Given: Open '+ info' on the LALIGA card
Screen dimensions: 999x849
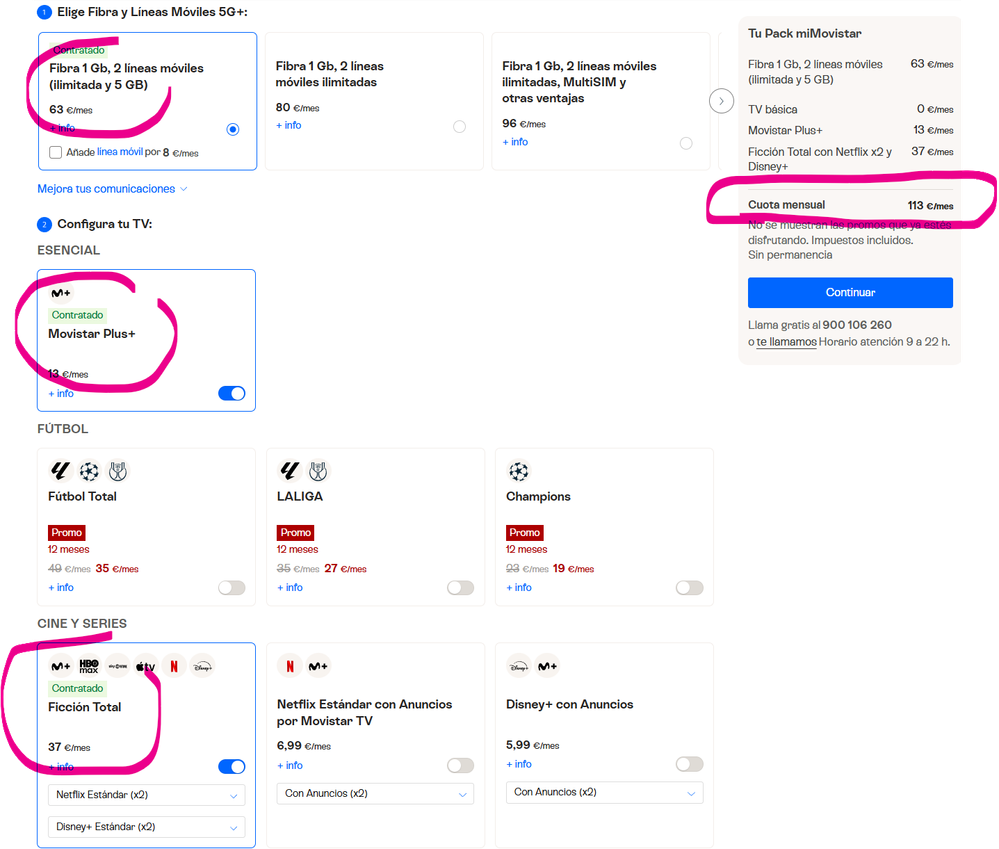Looking at the screenshot, I should 289,588.
